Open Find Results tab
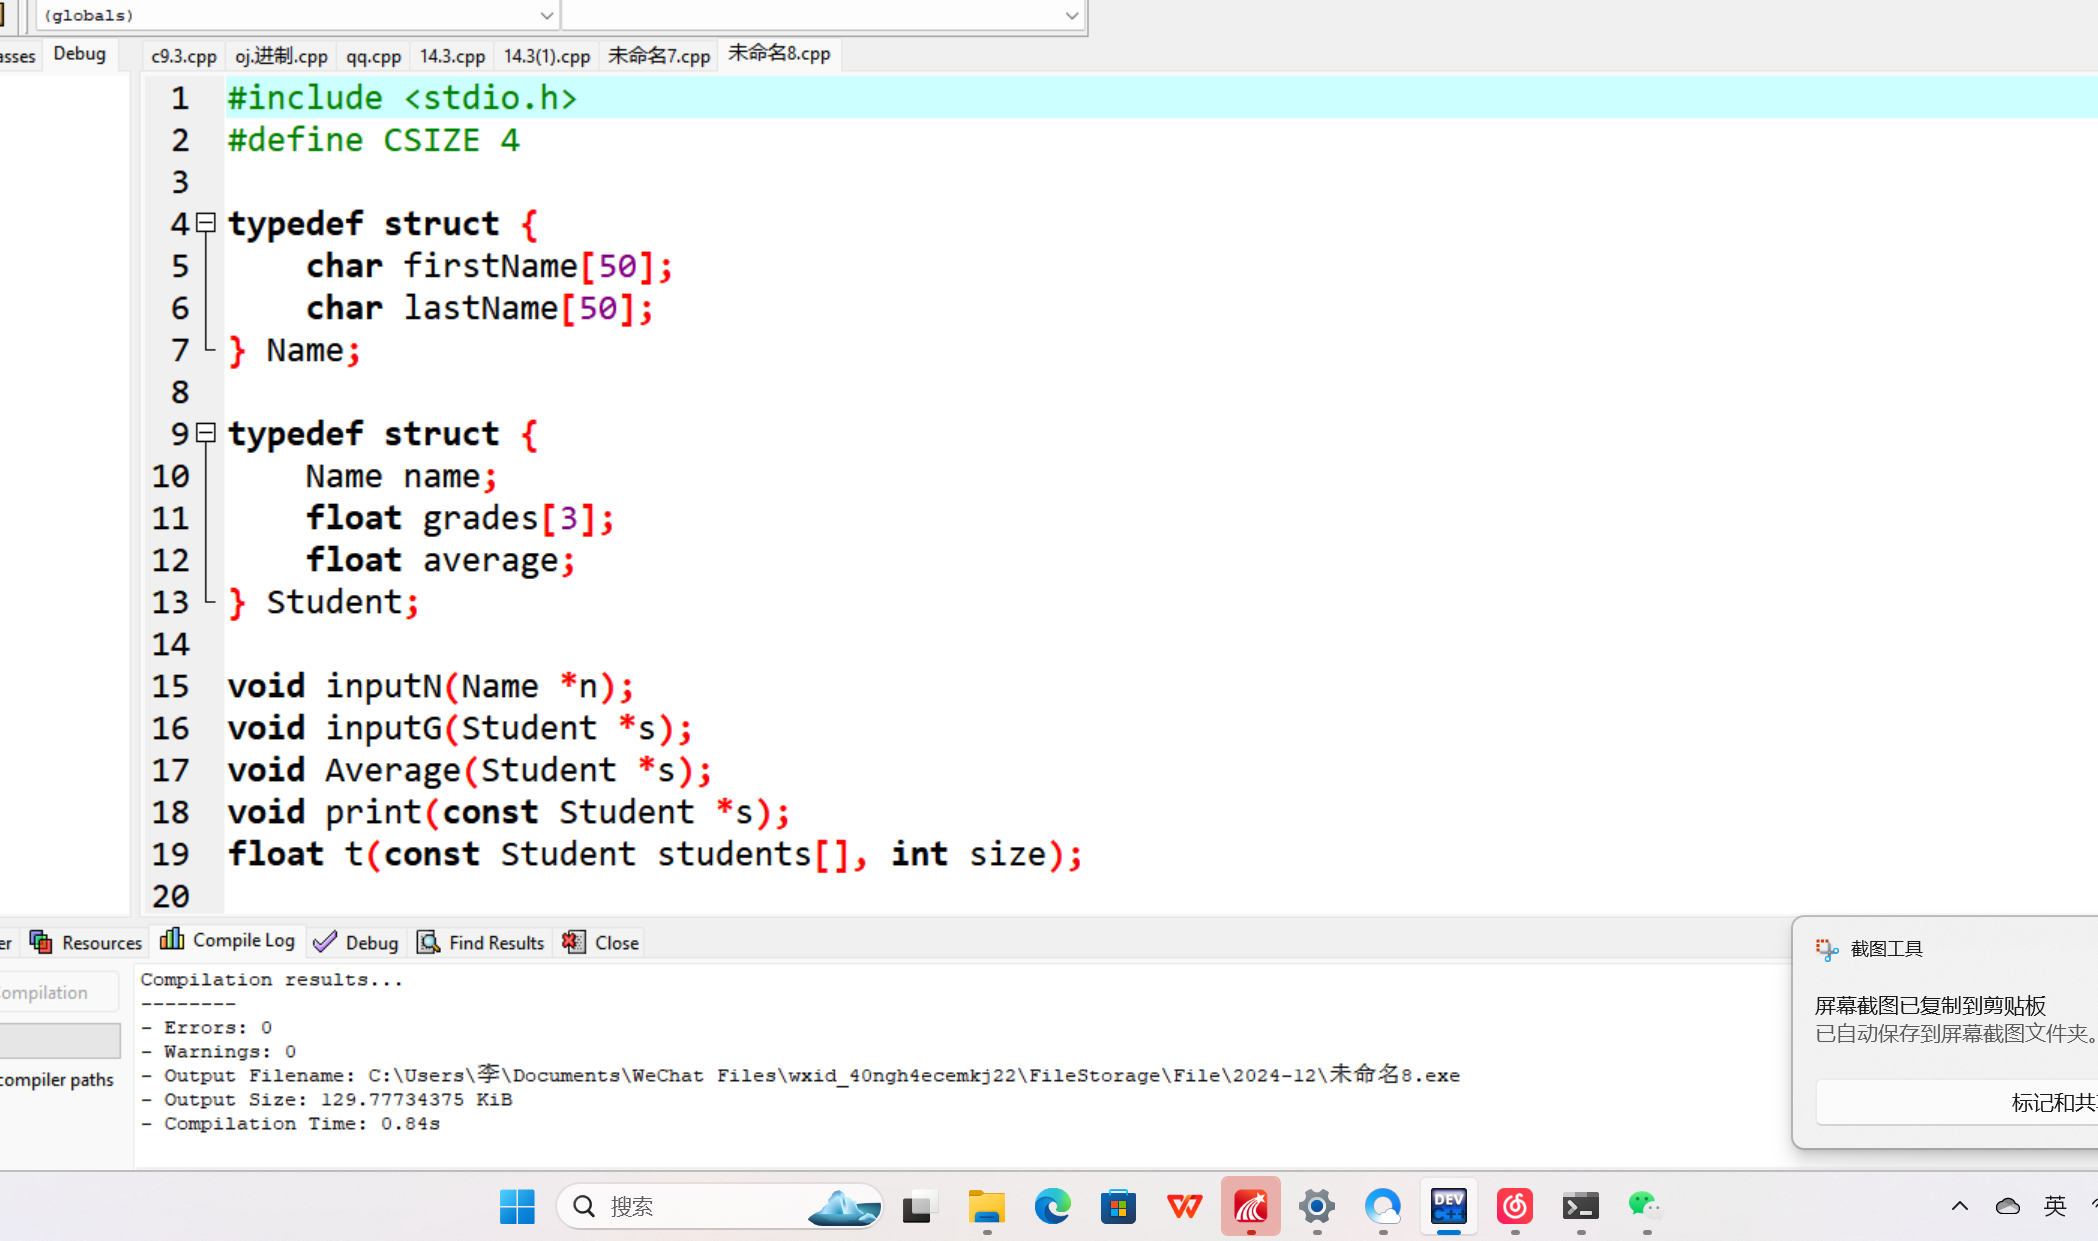 482,943
